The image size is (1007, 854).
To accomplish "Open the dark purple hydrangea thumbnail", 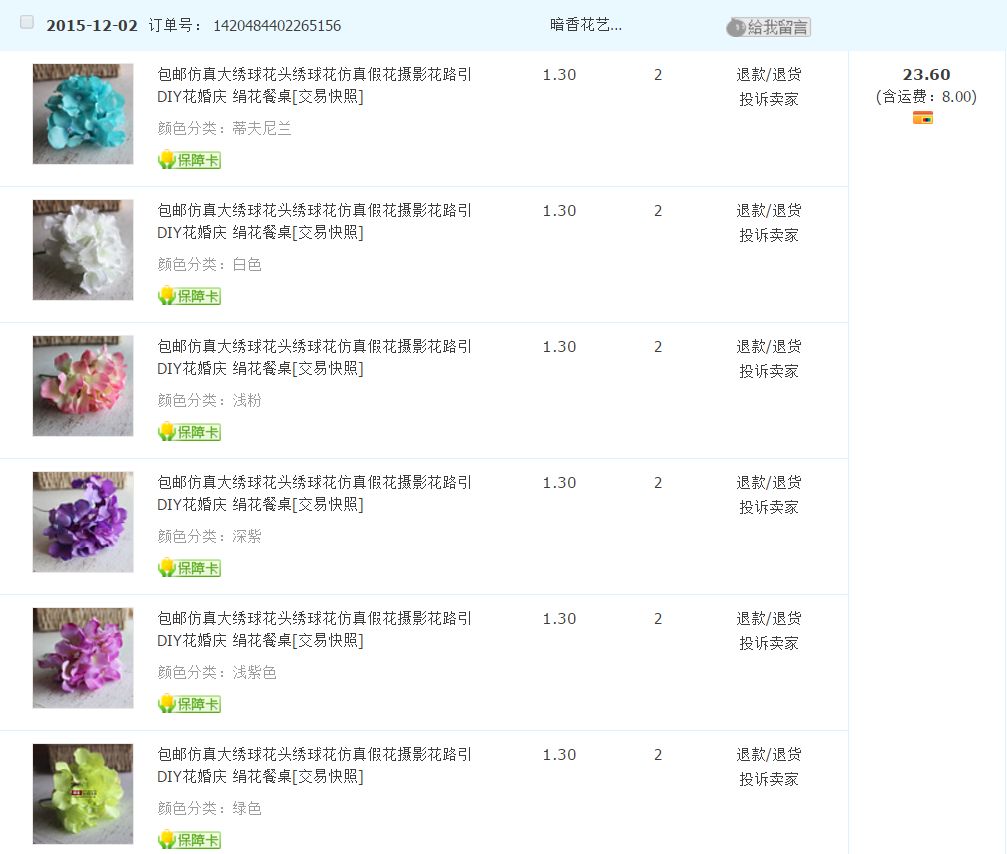I will [83, 522].
